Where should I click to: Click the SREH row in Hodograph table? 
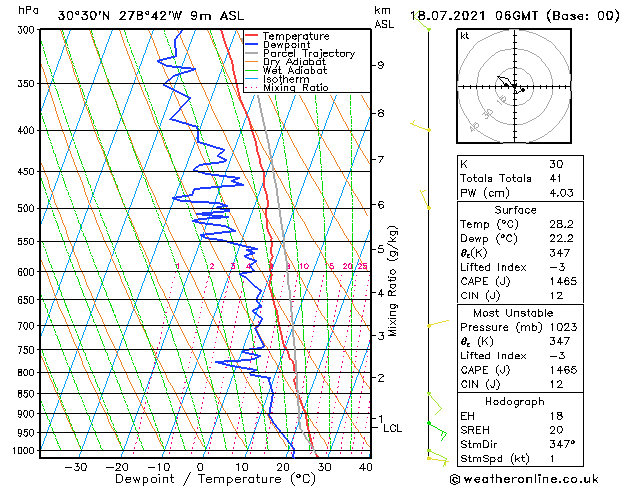pos(520,430)
